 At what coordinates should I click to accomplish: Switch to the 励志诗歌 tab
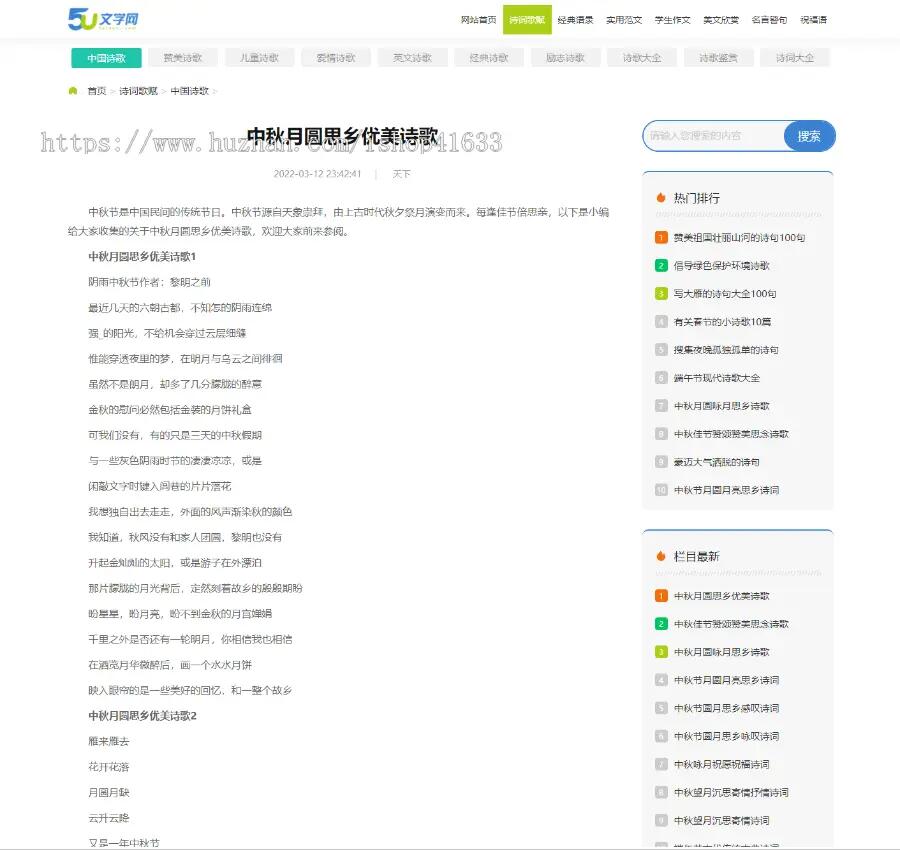tap(564, 57)
